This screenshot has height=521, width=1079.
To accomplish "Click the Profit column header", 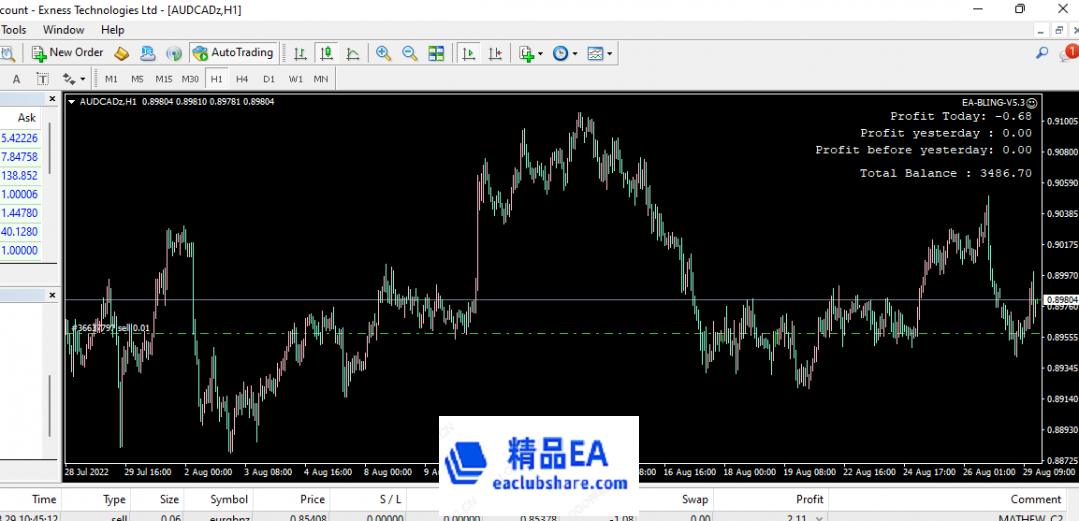I will [x=809, y=499].
